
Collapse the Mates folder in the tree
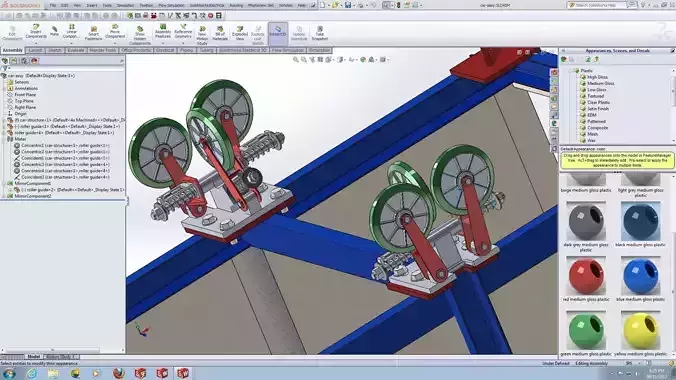click(x=4, y=139)
